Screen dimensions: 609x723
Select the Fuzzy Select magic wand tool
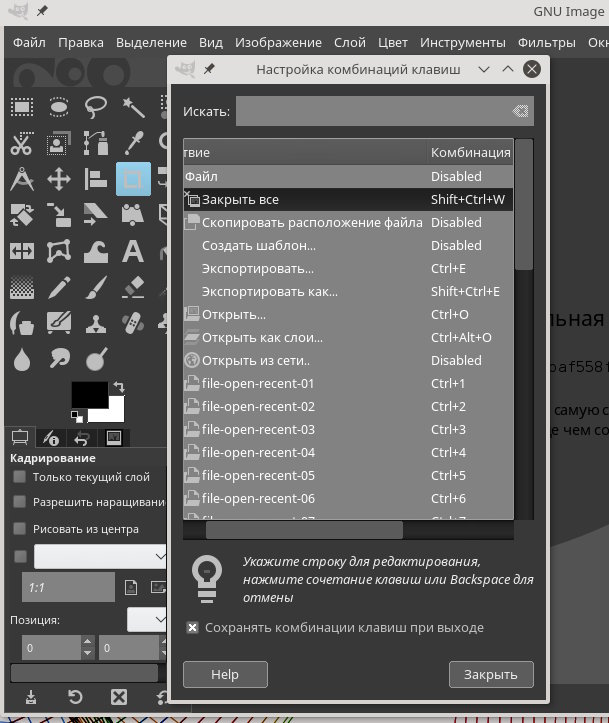tap(133, 107)
